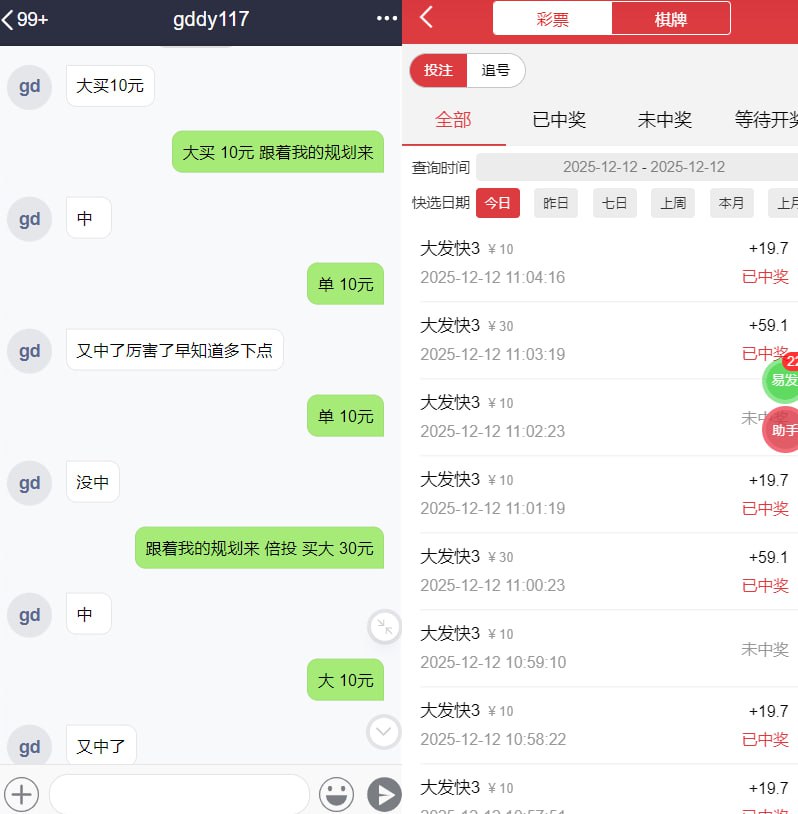Screen dimensions: 798x814
Task: Tap the green 易发 floating bubble
Action: [781, 380]
